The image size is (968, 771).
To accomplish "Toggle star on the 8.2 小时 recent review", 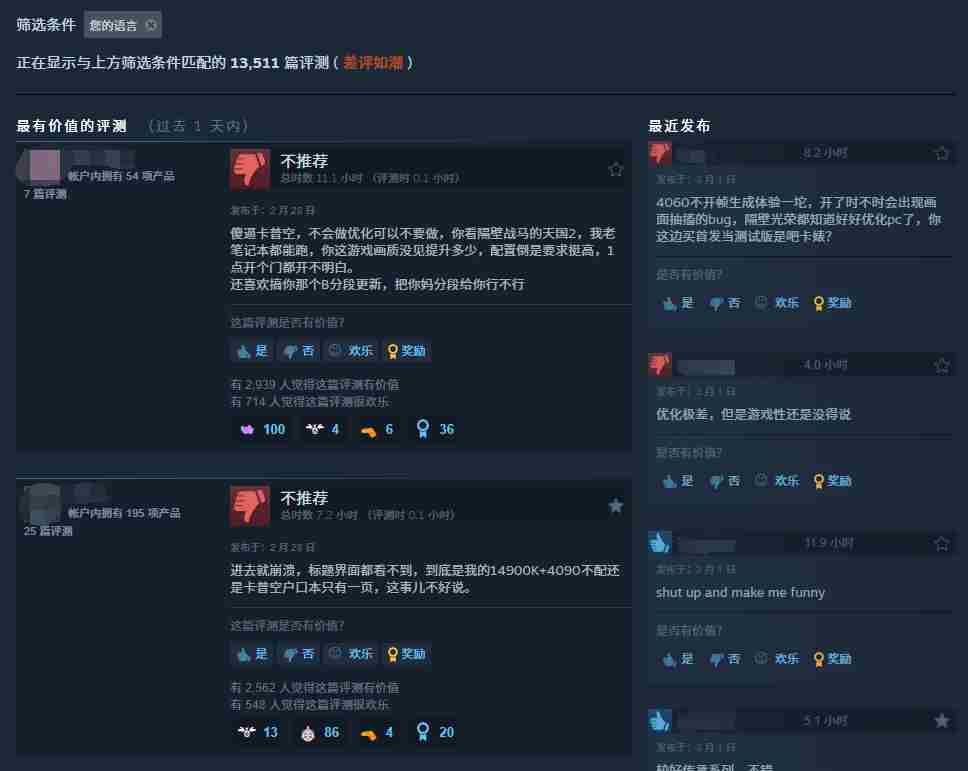I will [x=941, y=153].
